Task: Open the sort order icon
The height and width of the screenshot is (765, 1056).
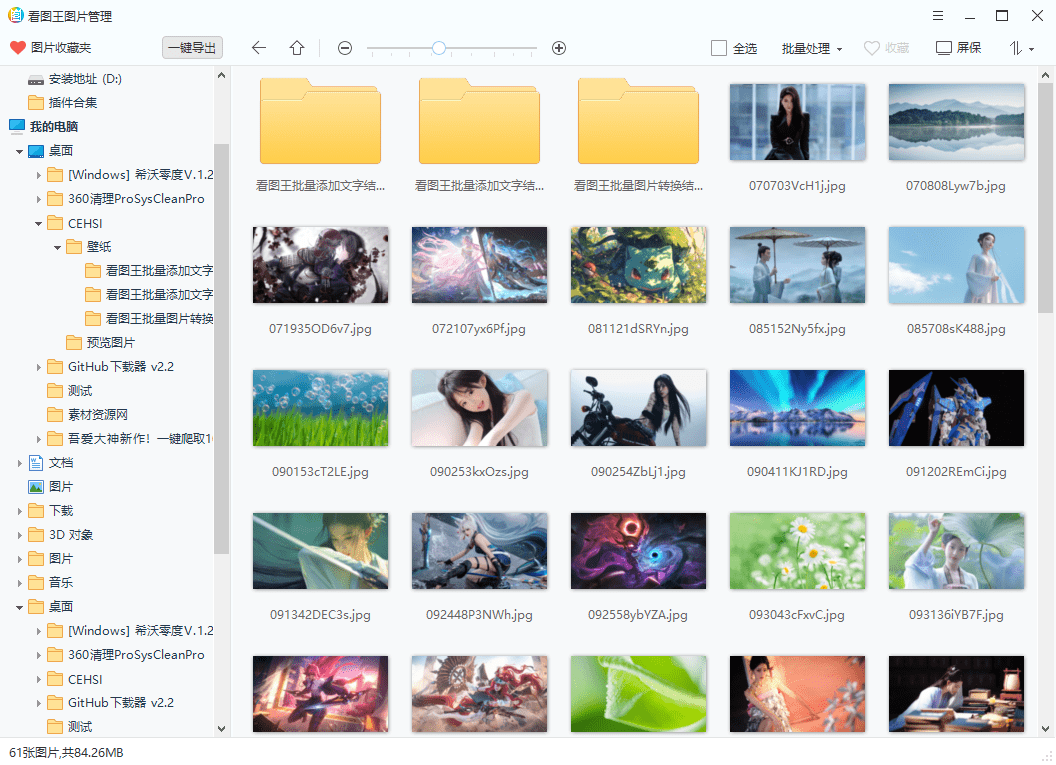Action: (x=1019, y=47)
